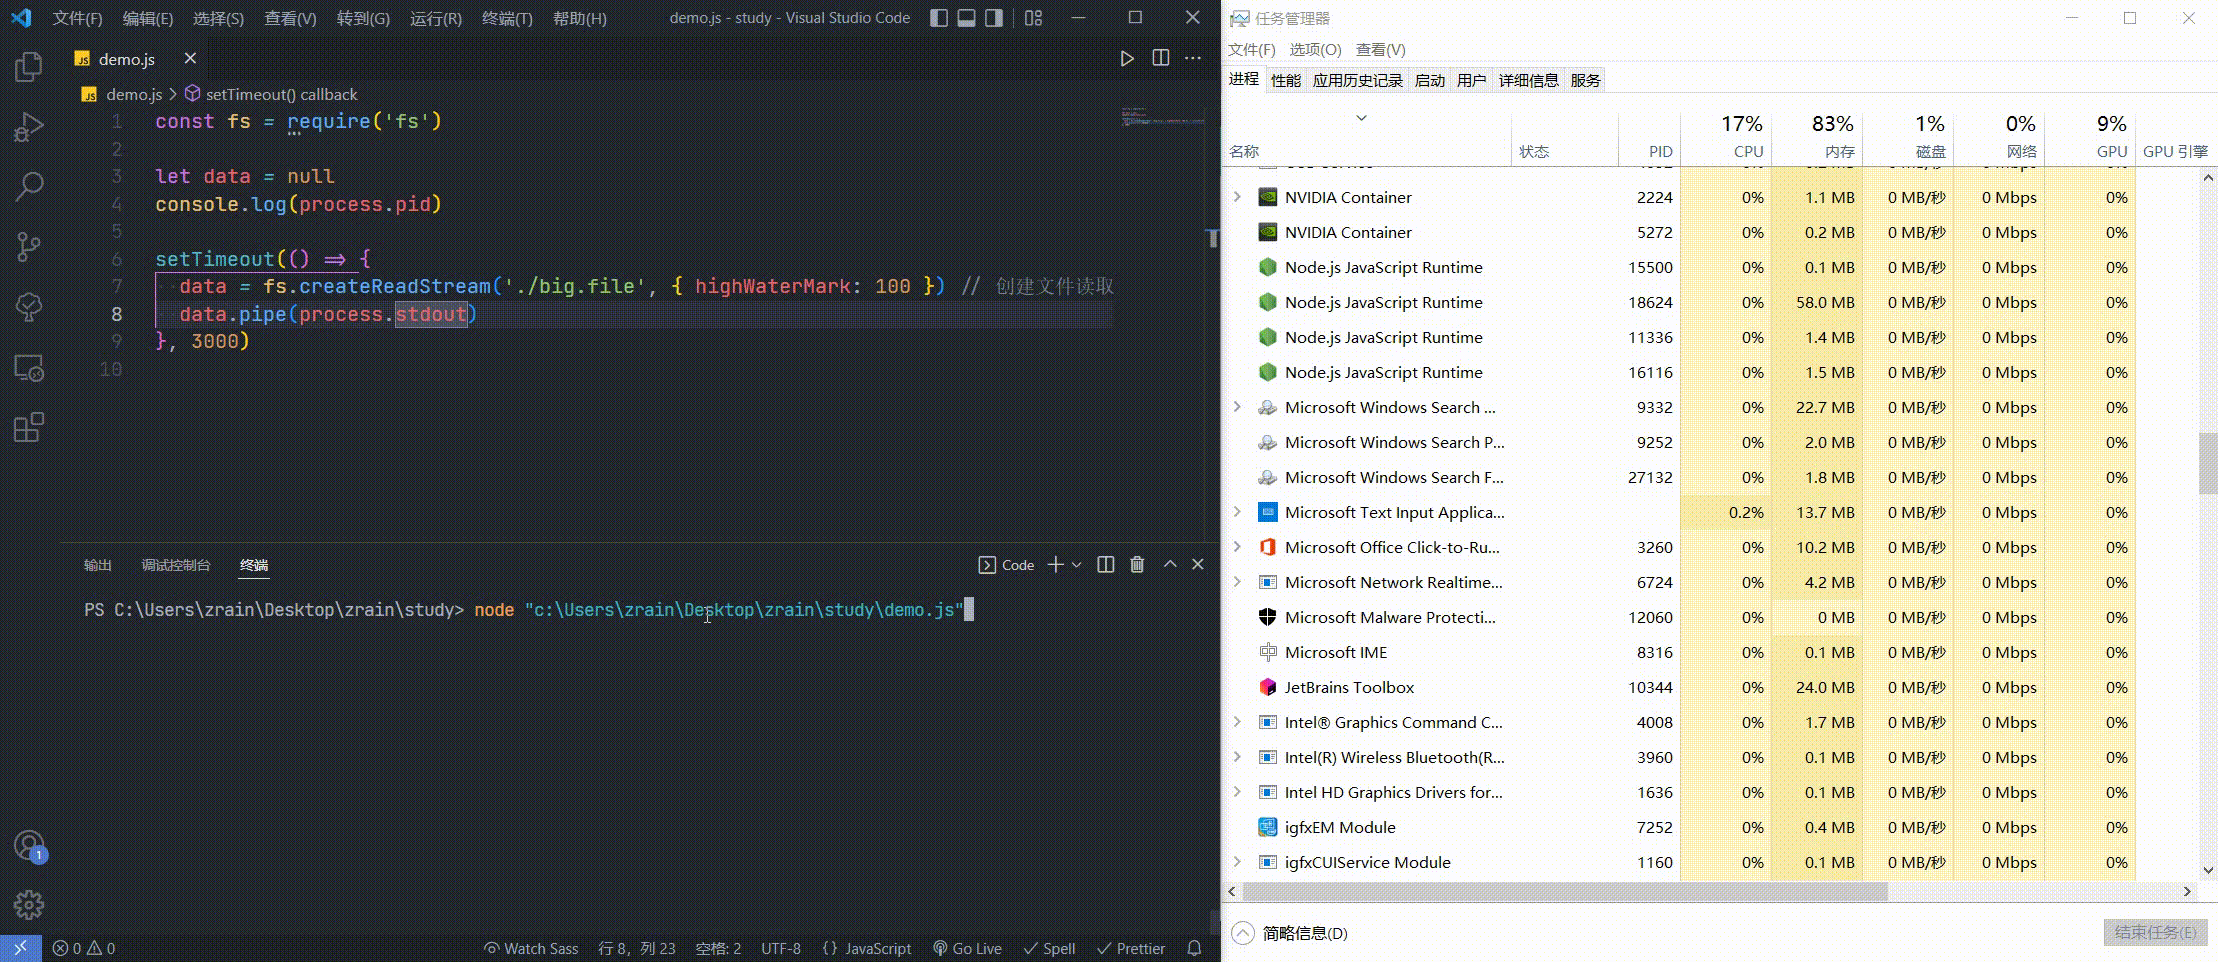The width and height of the screenshot is (2218, 962).
Task: Open the 运行(R) menu in VS Code
Action: click(436, 18)
